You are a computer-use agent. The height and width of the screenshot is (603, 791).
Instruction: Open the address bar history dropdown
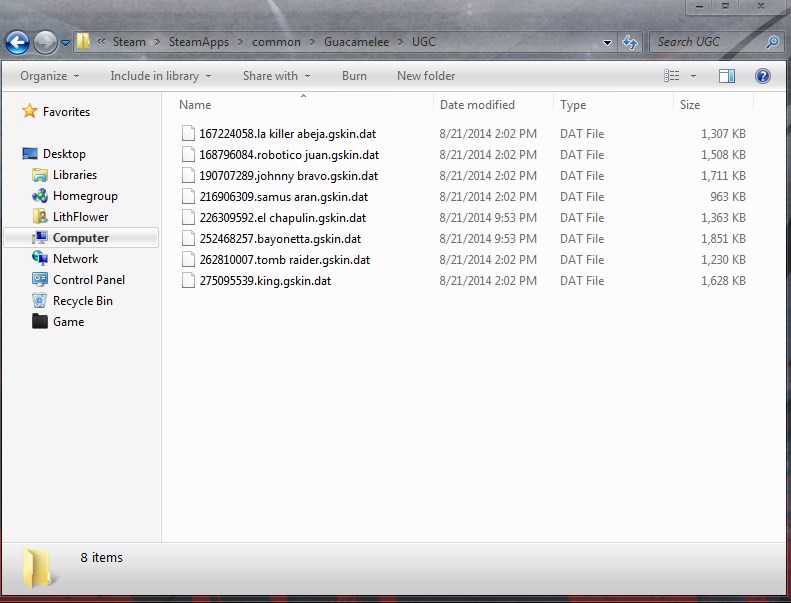pos(607,43)
